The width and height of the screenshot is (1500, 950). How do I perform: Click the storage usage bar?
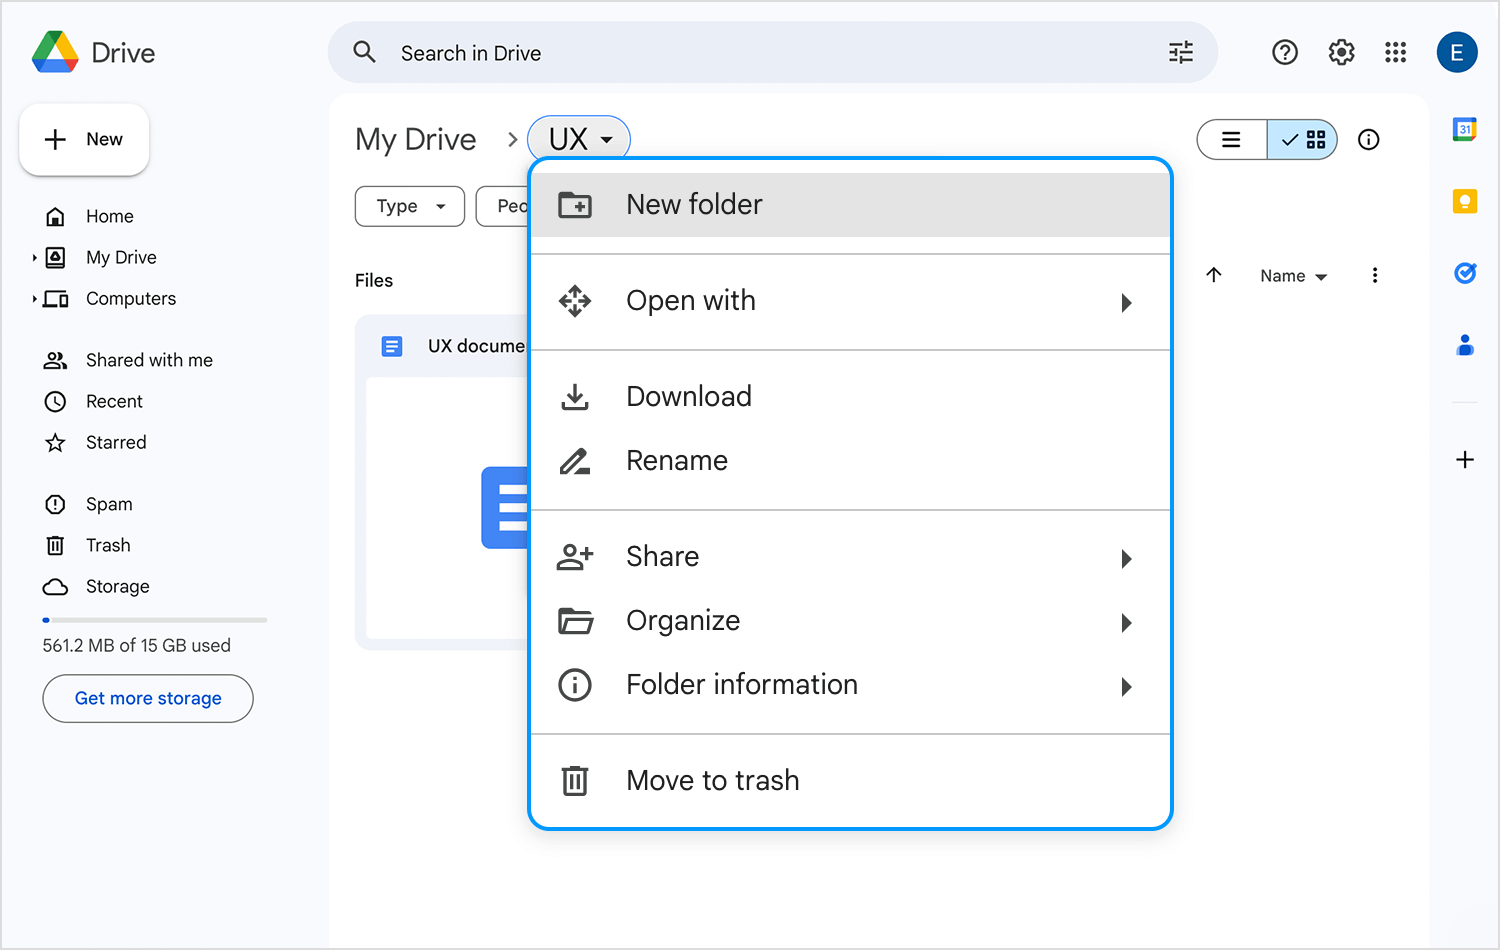coord(155,620)
